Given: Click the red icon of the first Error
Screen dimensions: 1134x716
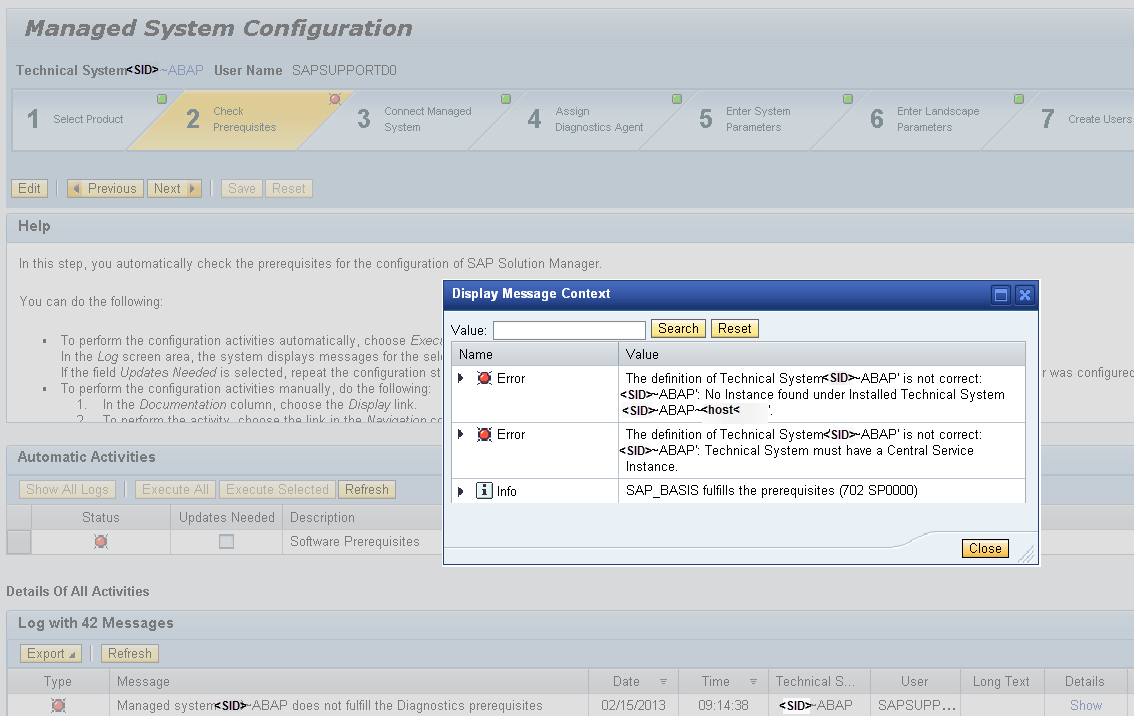Looking at the screenshot, I should pos(485,378).
